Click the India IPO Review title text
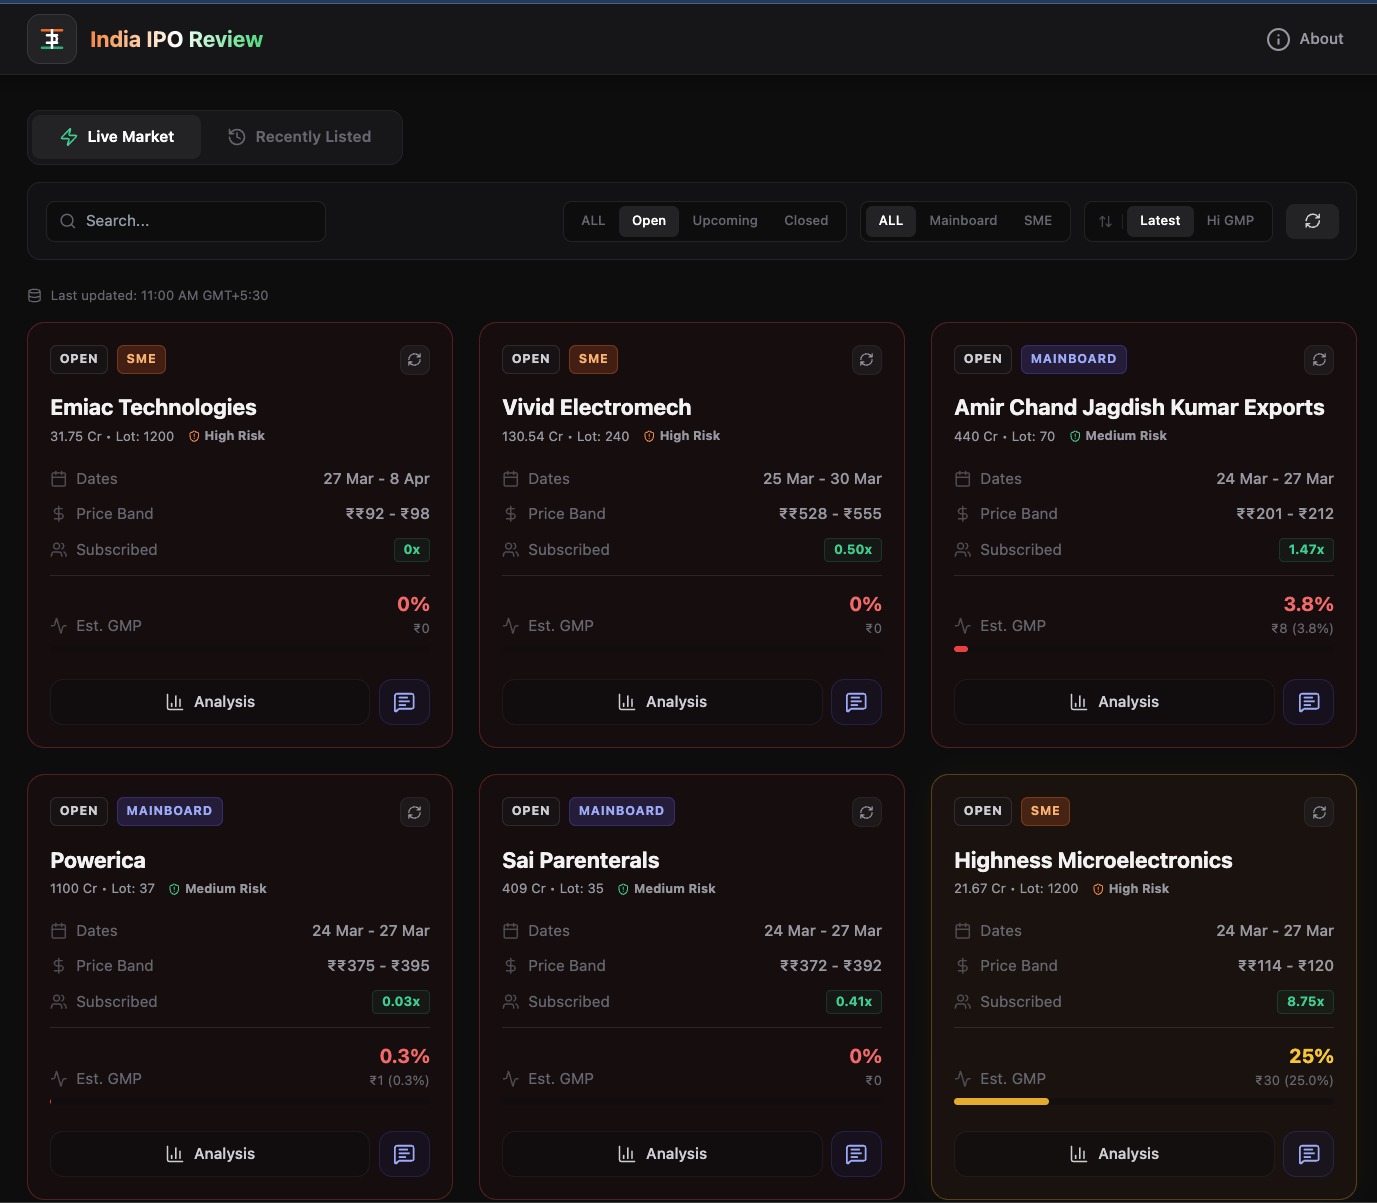The width and height of the screenshot is (1377, 1203). coord(176,39)
